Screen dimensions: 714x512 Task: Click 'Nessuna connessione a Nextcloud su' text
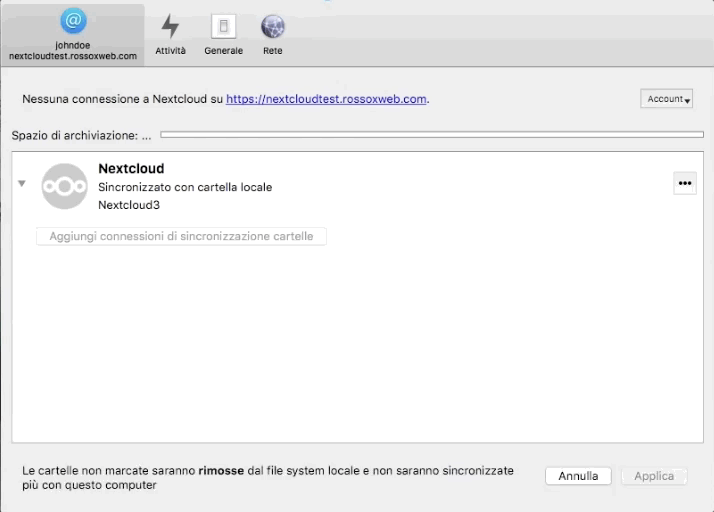click(x=122, y=99)
